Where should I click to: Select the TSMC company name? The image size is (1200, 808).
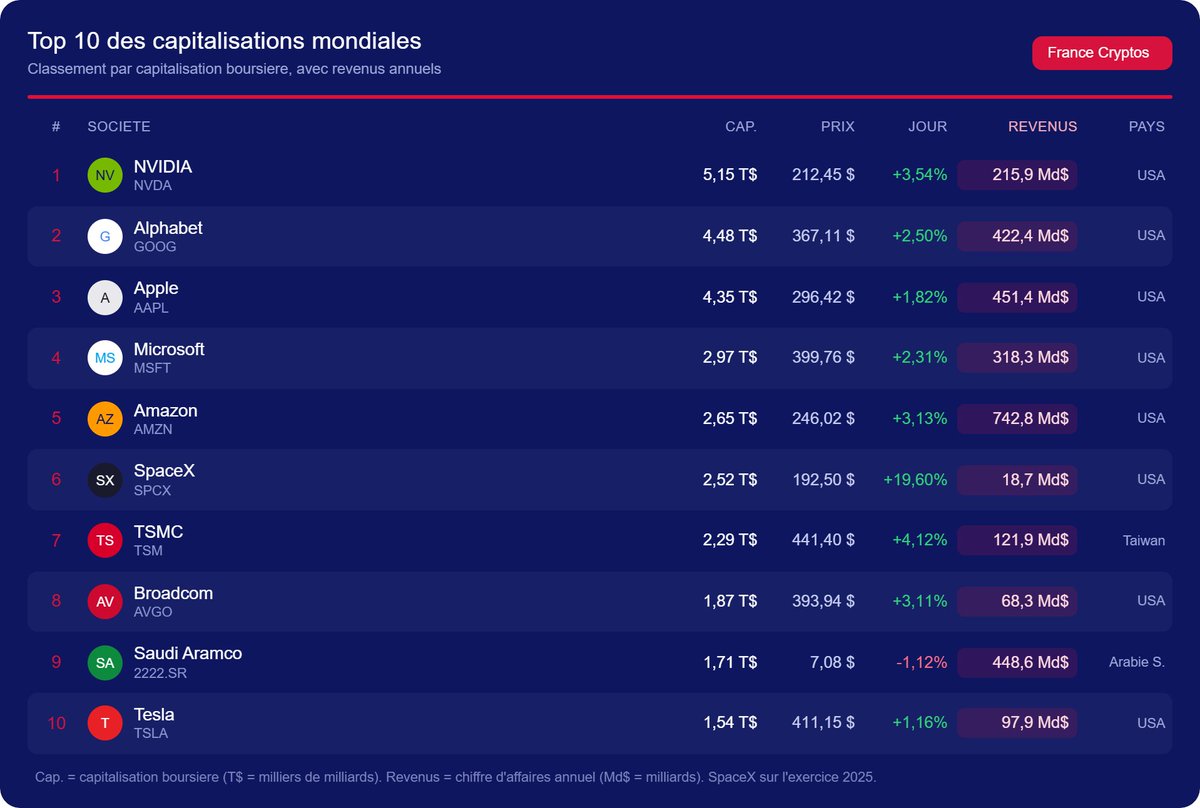(158, 532)
